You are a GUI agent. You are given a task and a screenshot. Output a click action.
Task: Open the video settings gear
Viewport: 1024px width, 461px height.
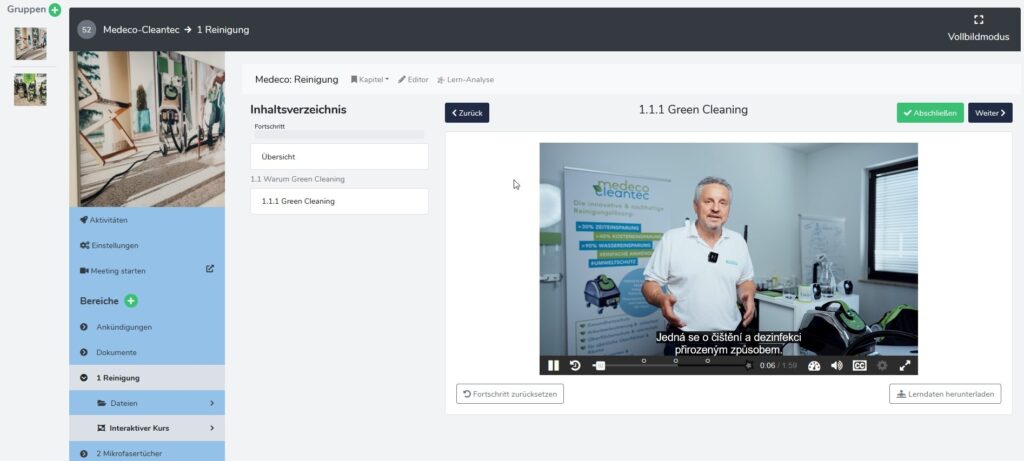(x=882, y=366)
